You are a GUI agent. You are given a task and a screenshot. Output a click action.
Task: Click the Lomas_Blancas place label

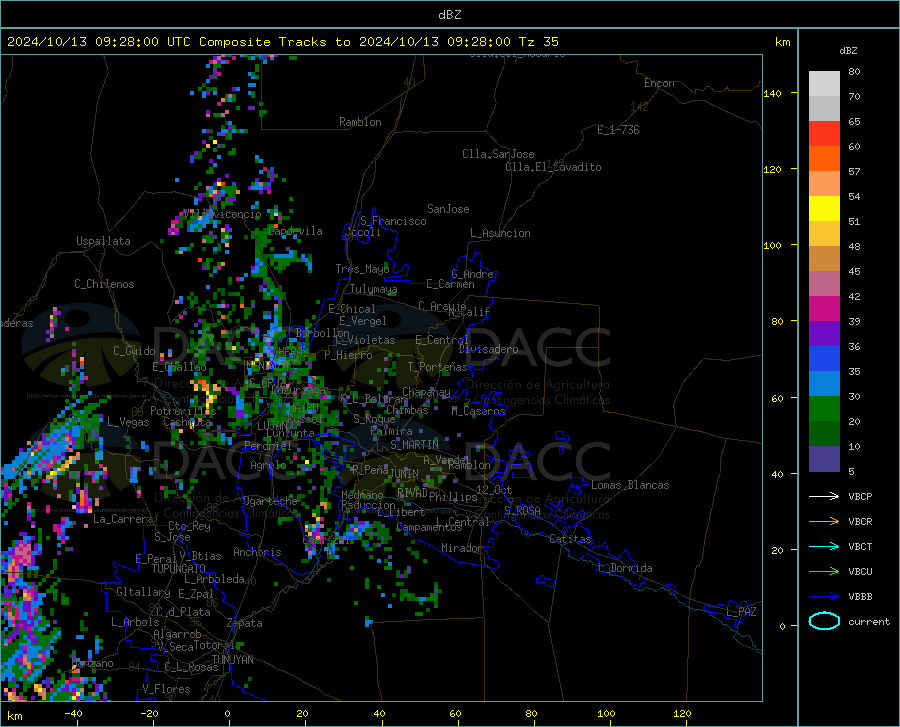630,485
